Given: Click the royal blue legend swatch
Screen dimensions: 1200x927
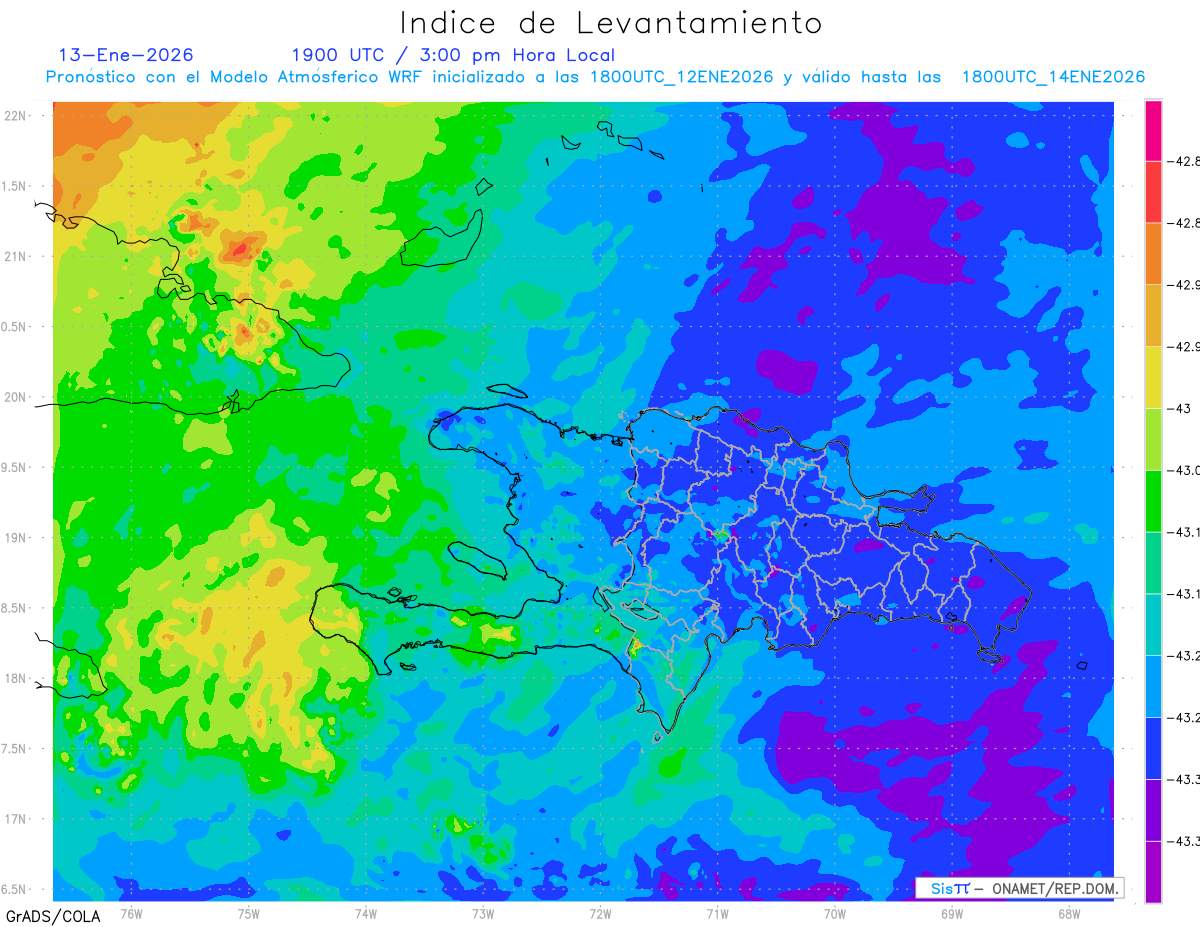Looking at the screenshot, I should pyautogui.click(x=1153, y=748).
